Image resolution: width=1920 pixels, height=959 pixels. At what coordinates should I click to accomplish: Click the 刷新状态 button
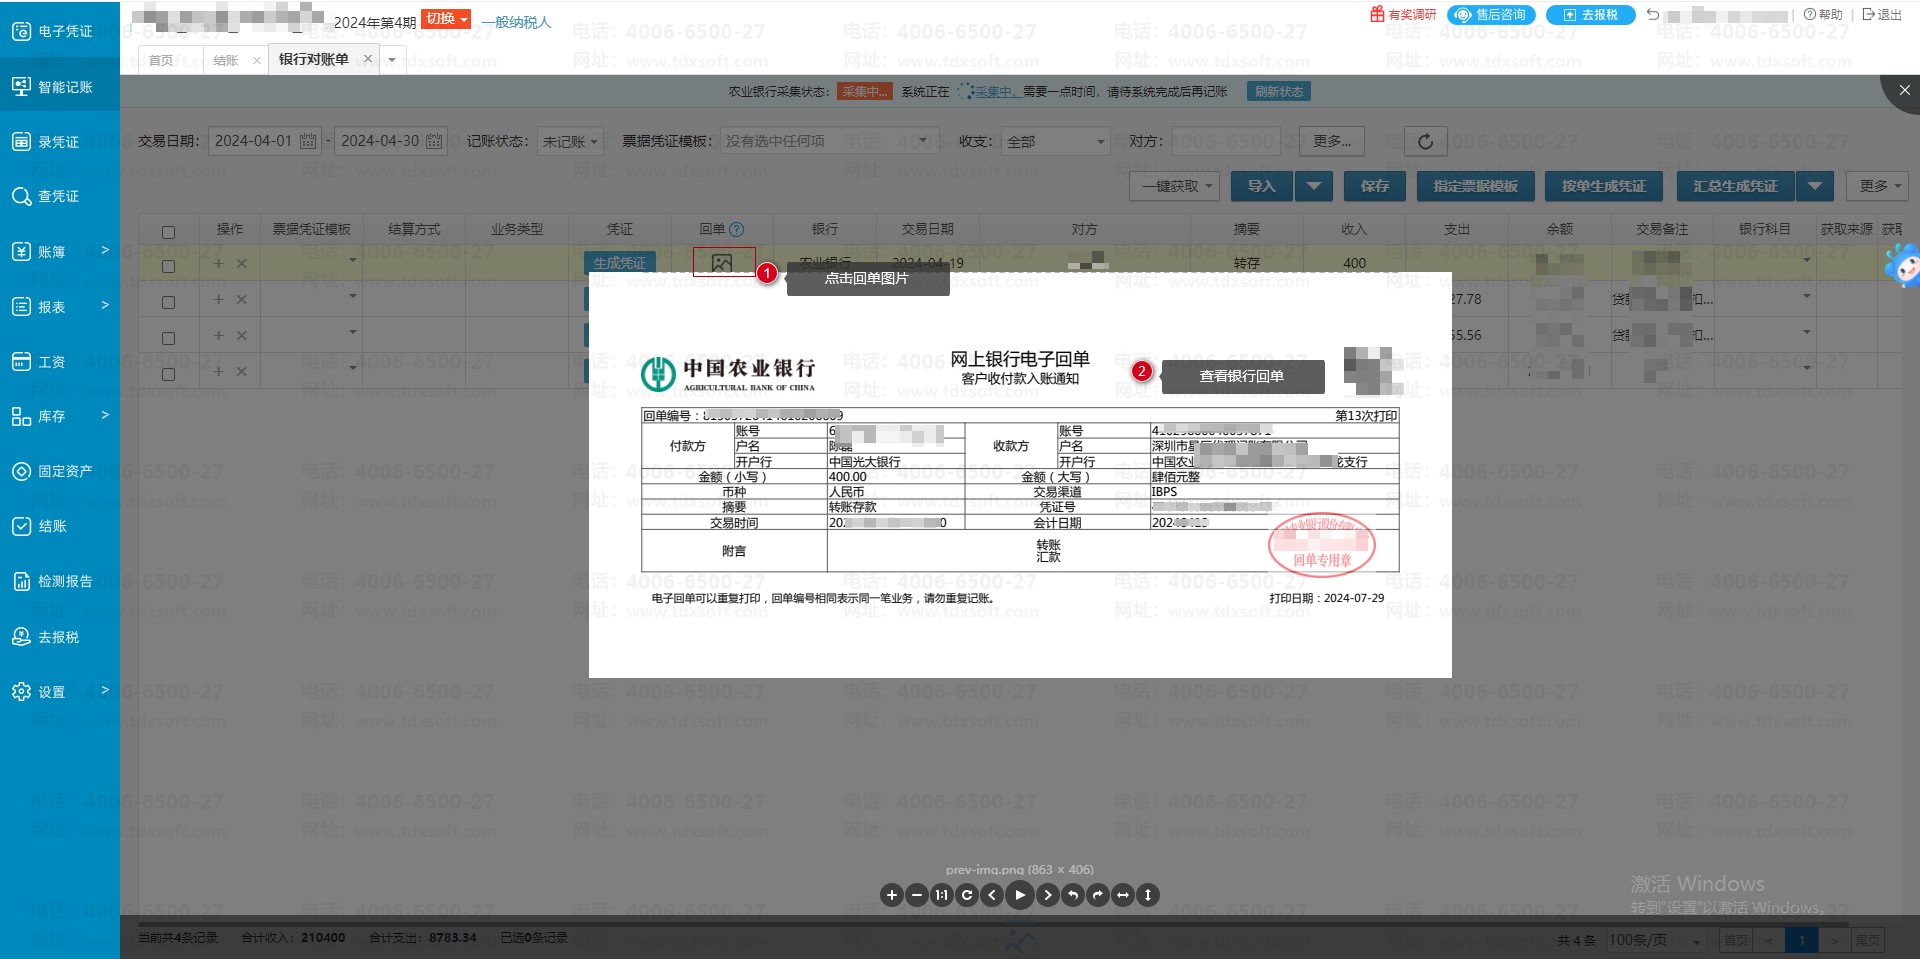click(x=1278, y=91)
